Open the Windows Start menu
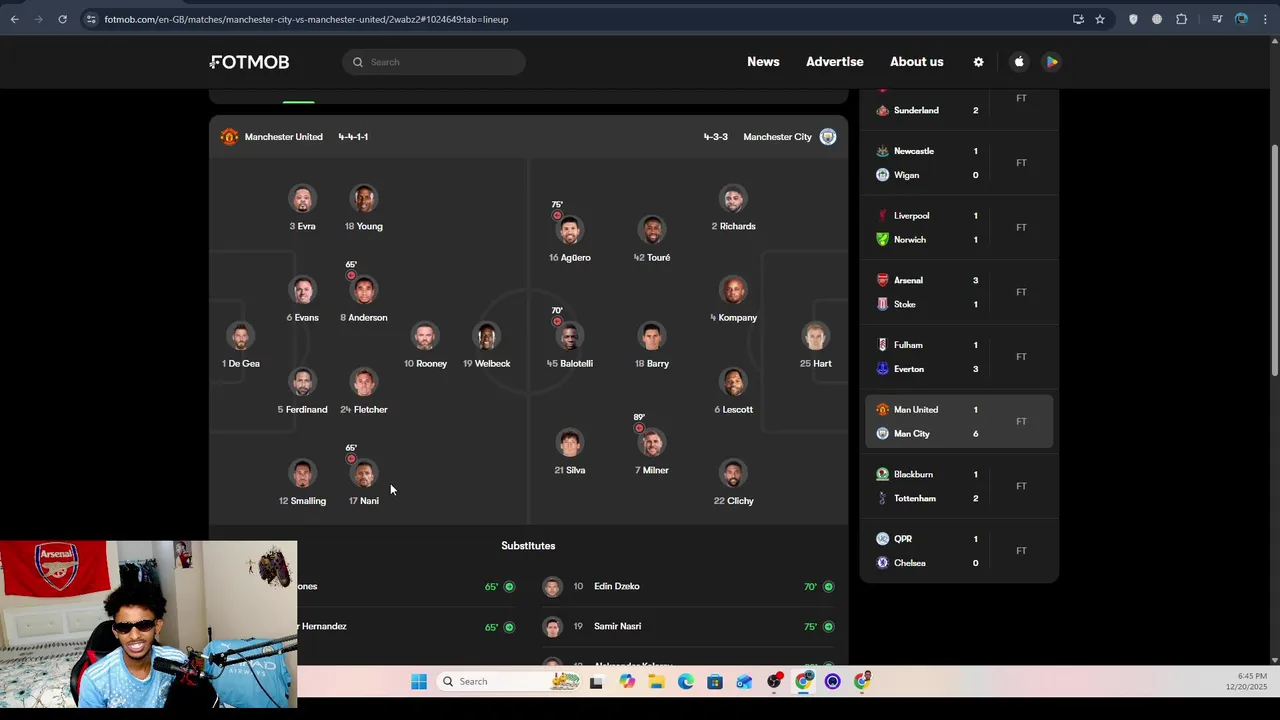Screen dimensions: 1280x720 419,682
